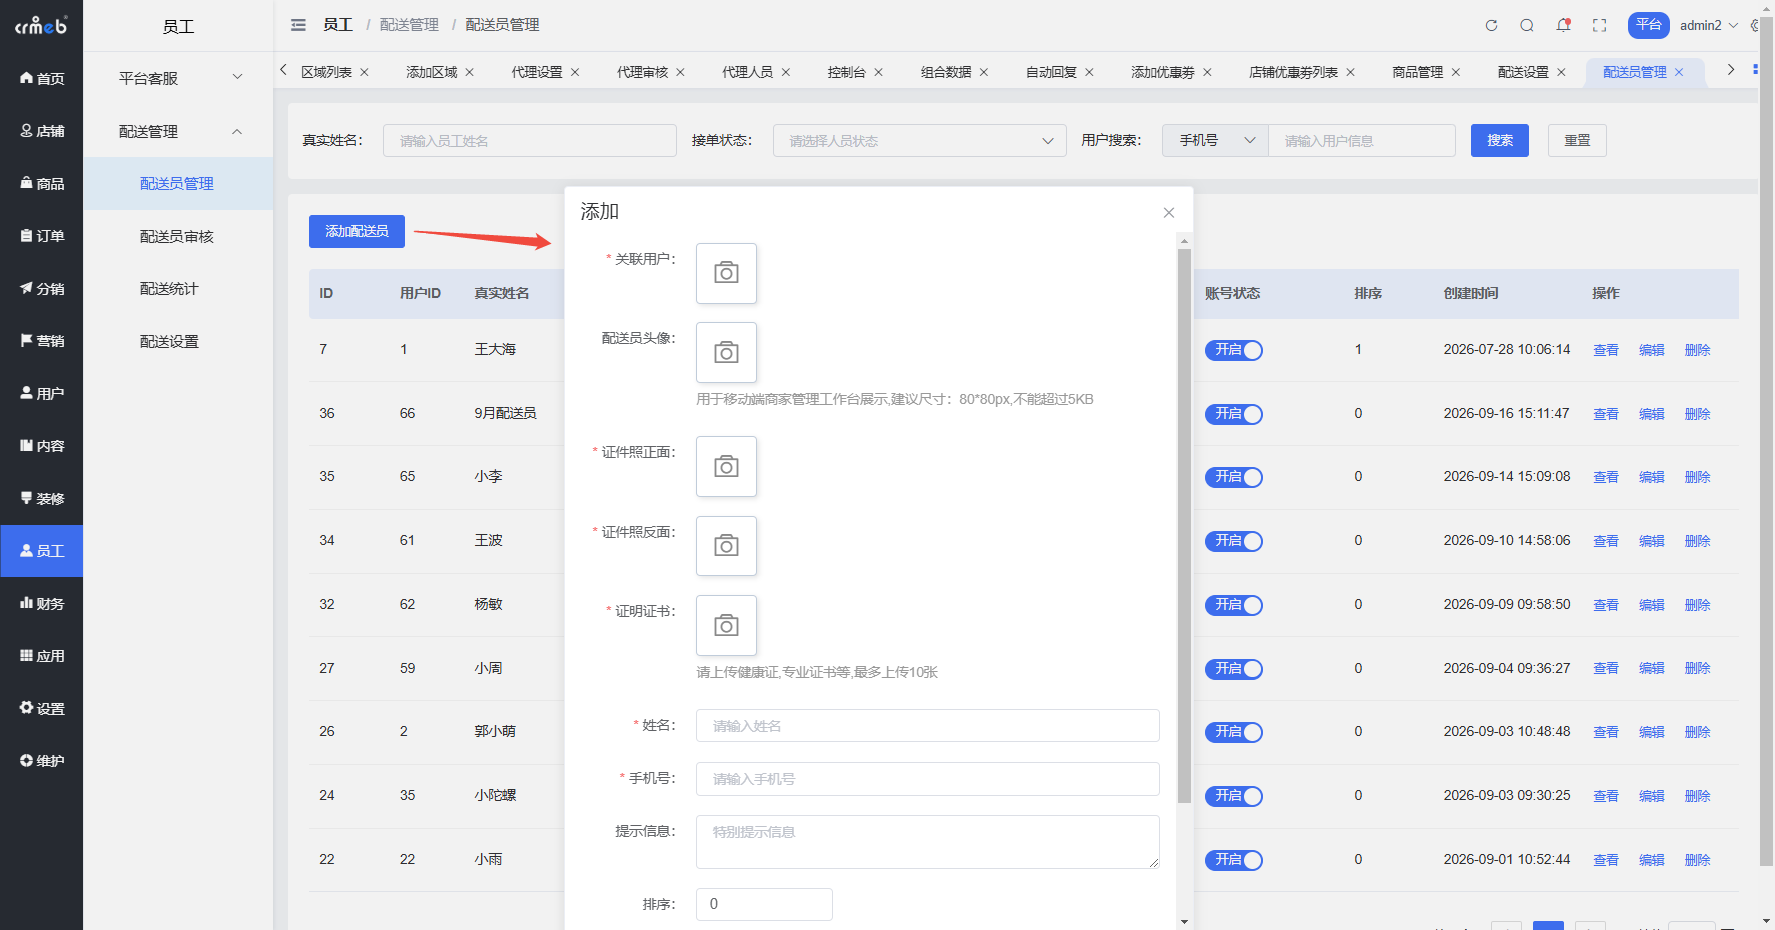Click the refresh icon in top bar
The image size is (1775, 930).
point(1491,25)
